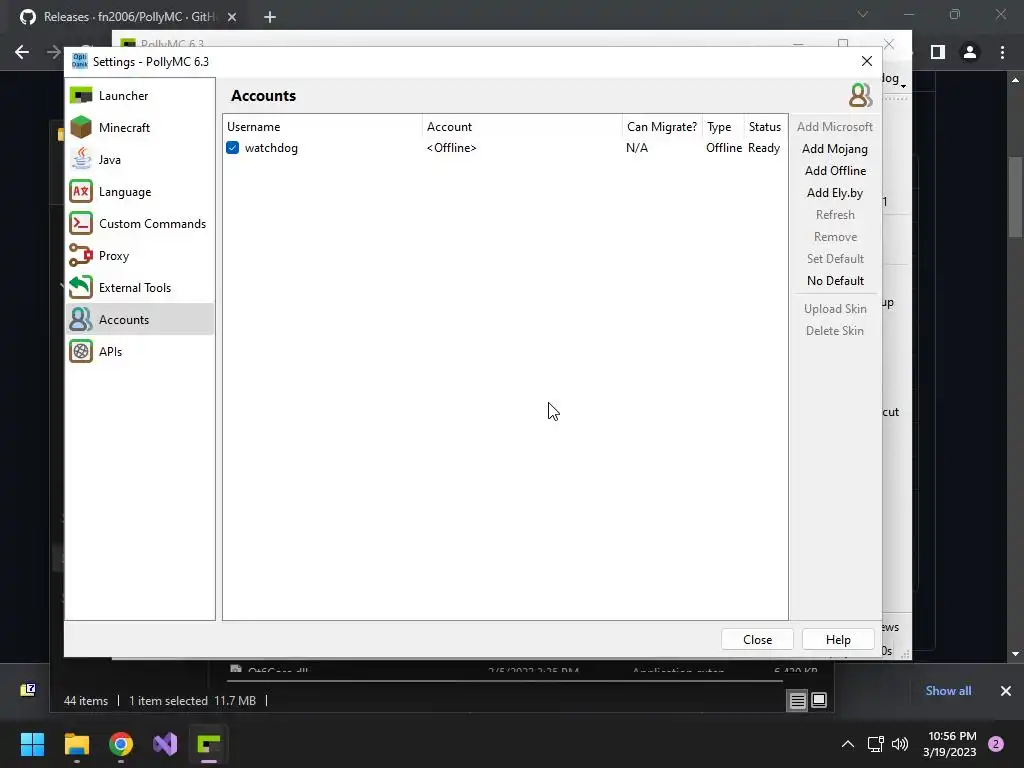Switch to PollyMC taskbar icon
This screenshot has height=768, width=1024.
pyautogui.click(x=209, y=744)
